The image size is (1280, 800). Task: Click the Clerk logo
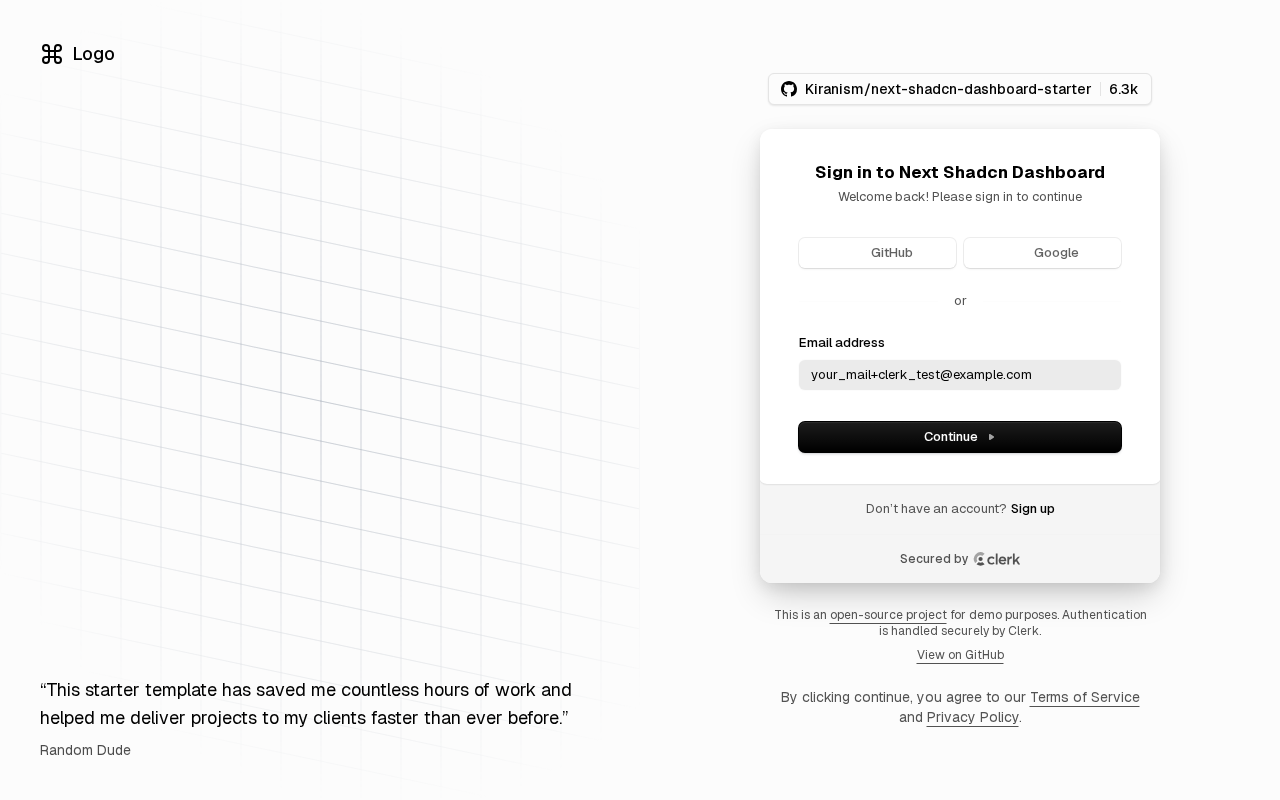pos(997,559)
